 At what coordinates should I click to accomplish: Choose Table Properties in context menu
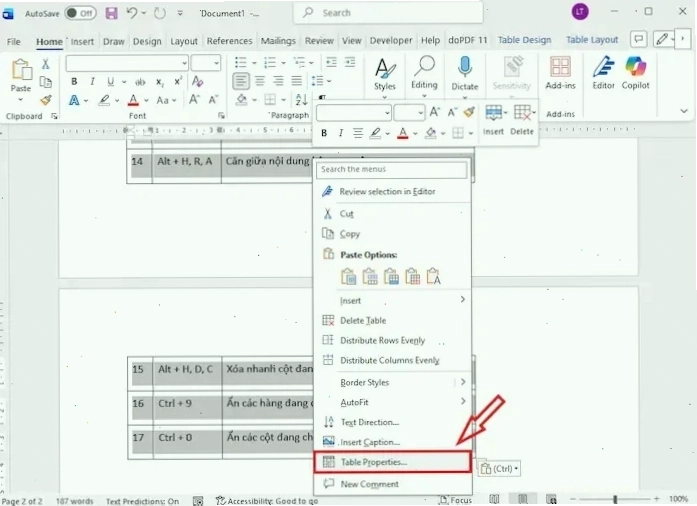(392, 462)
